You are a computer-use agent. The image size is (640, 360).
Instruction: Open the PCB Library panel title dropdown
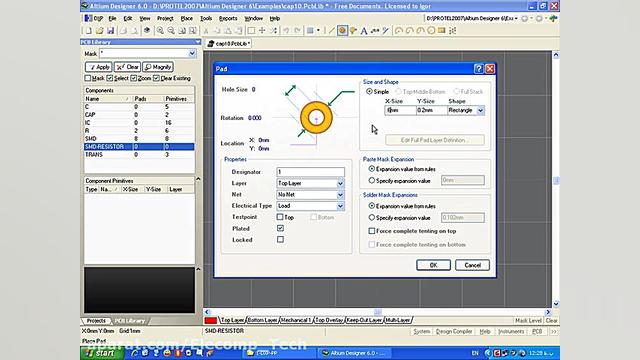tap(198, 42)
